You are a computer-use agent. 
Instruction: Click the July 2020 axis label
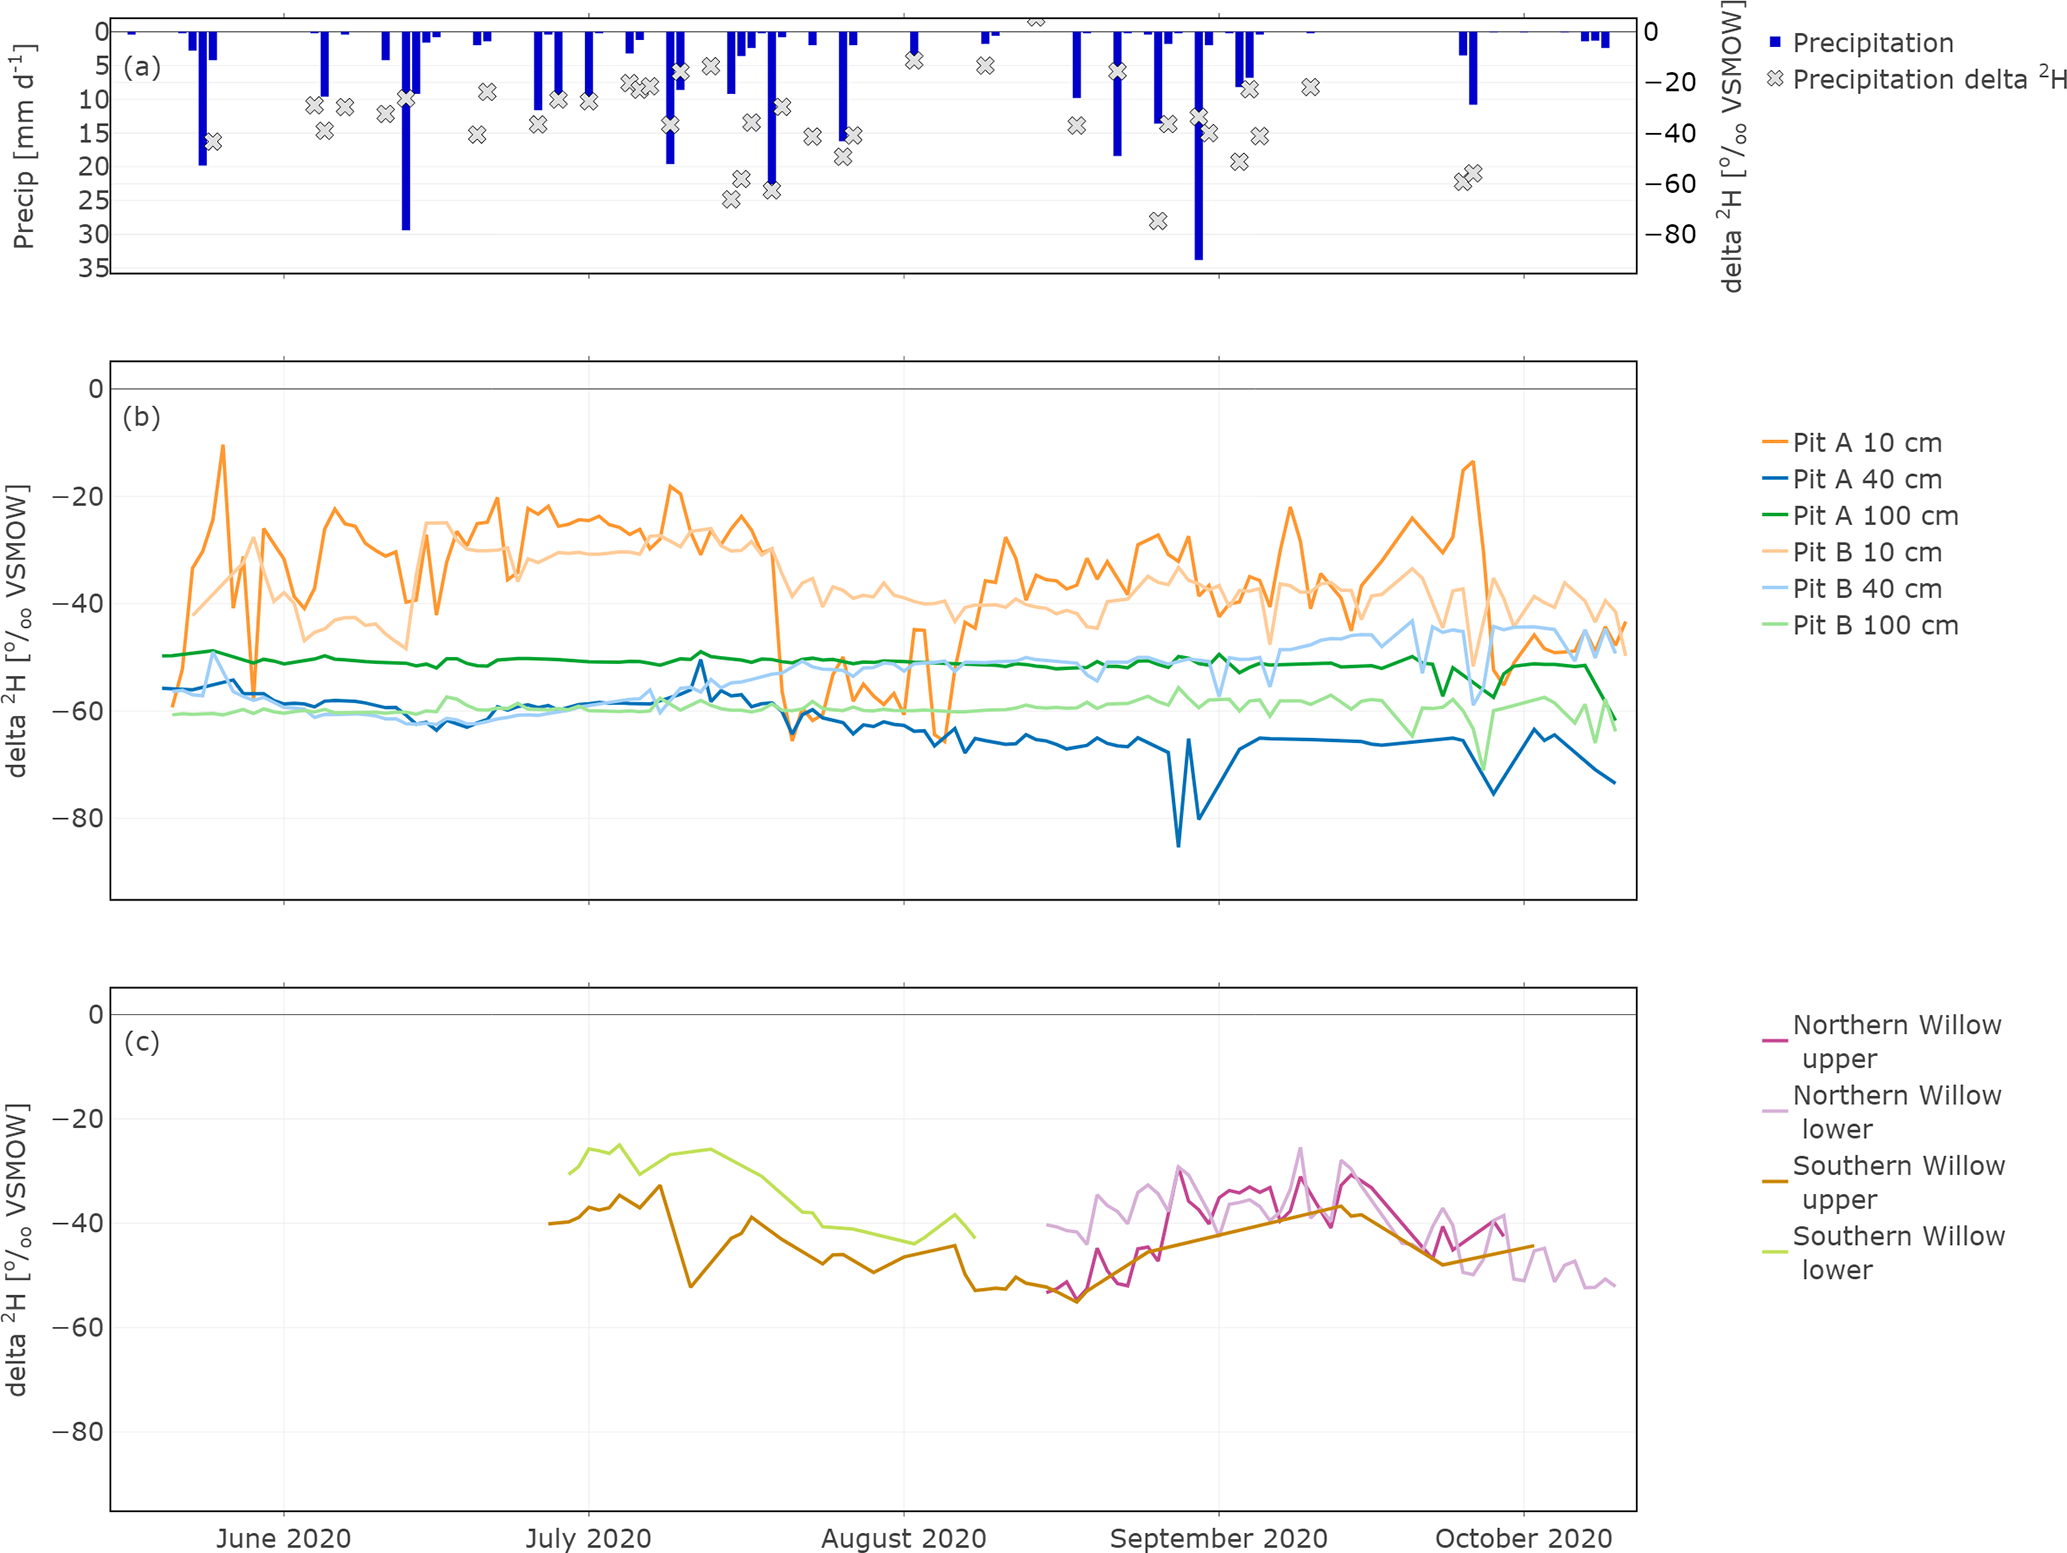point(588,1538)
